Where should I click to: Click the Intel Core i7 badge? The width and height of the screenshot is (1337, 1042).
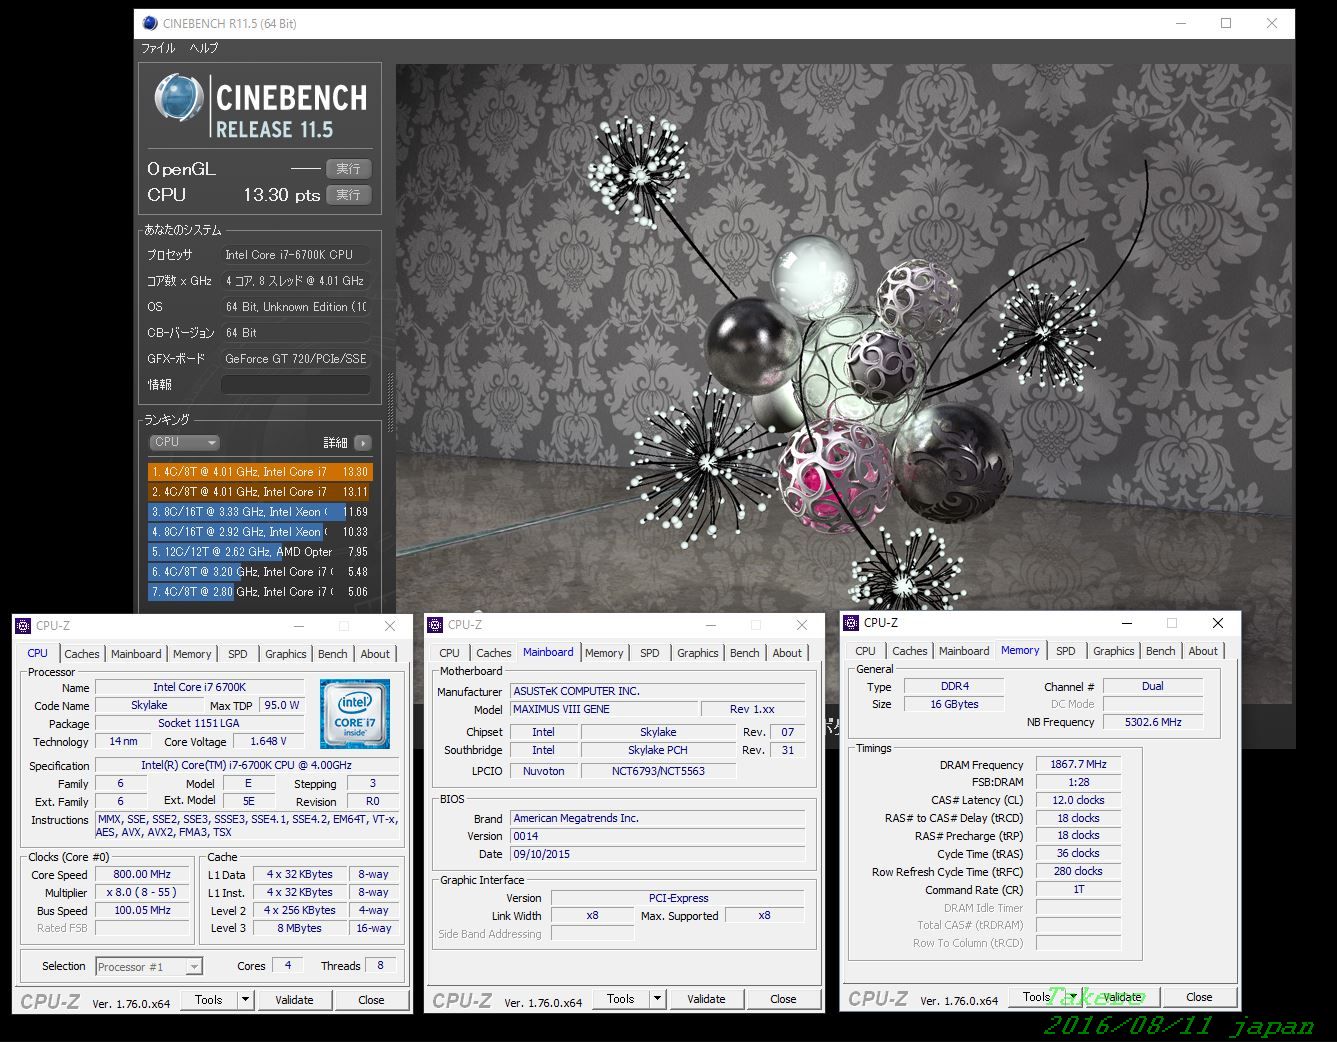tap(354, 713)
